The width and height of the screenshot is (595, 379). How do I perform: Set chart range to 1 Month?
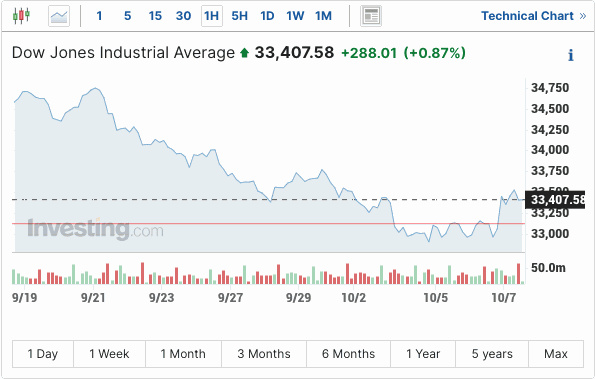pyautogui.click(x=183, y=354)
